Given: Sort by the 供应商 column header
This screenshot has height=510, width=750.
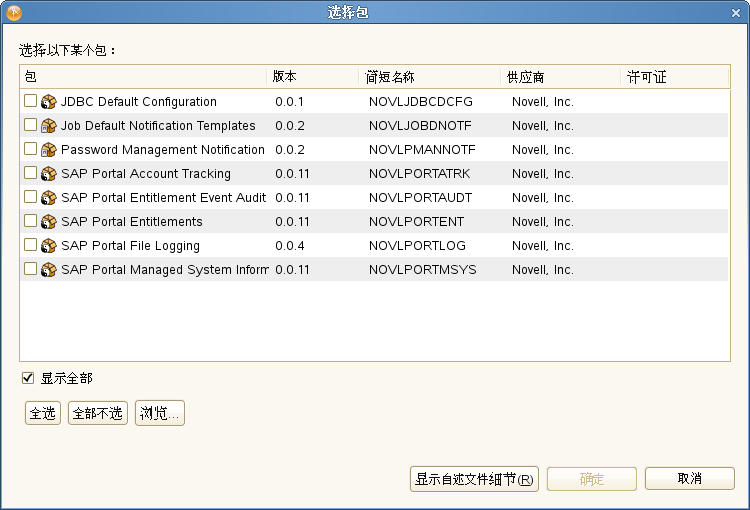Looking at the screenshot, I should click(561, 77).
